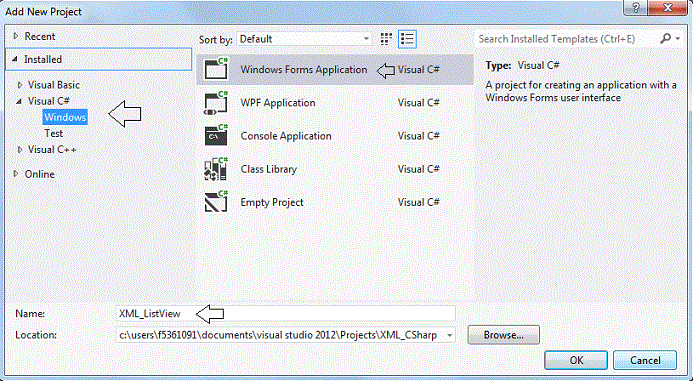The width and height of the screenshot is (693, 381).
Task: Click the search magnifier icon
Action: [666, 39]
